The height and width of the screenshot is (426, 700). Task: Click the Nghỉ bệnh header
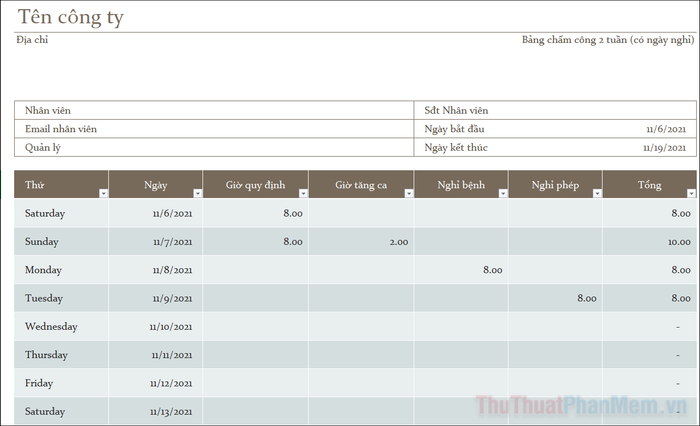[461, 184]
